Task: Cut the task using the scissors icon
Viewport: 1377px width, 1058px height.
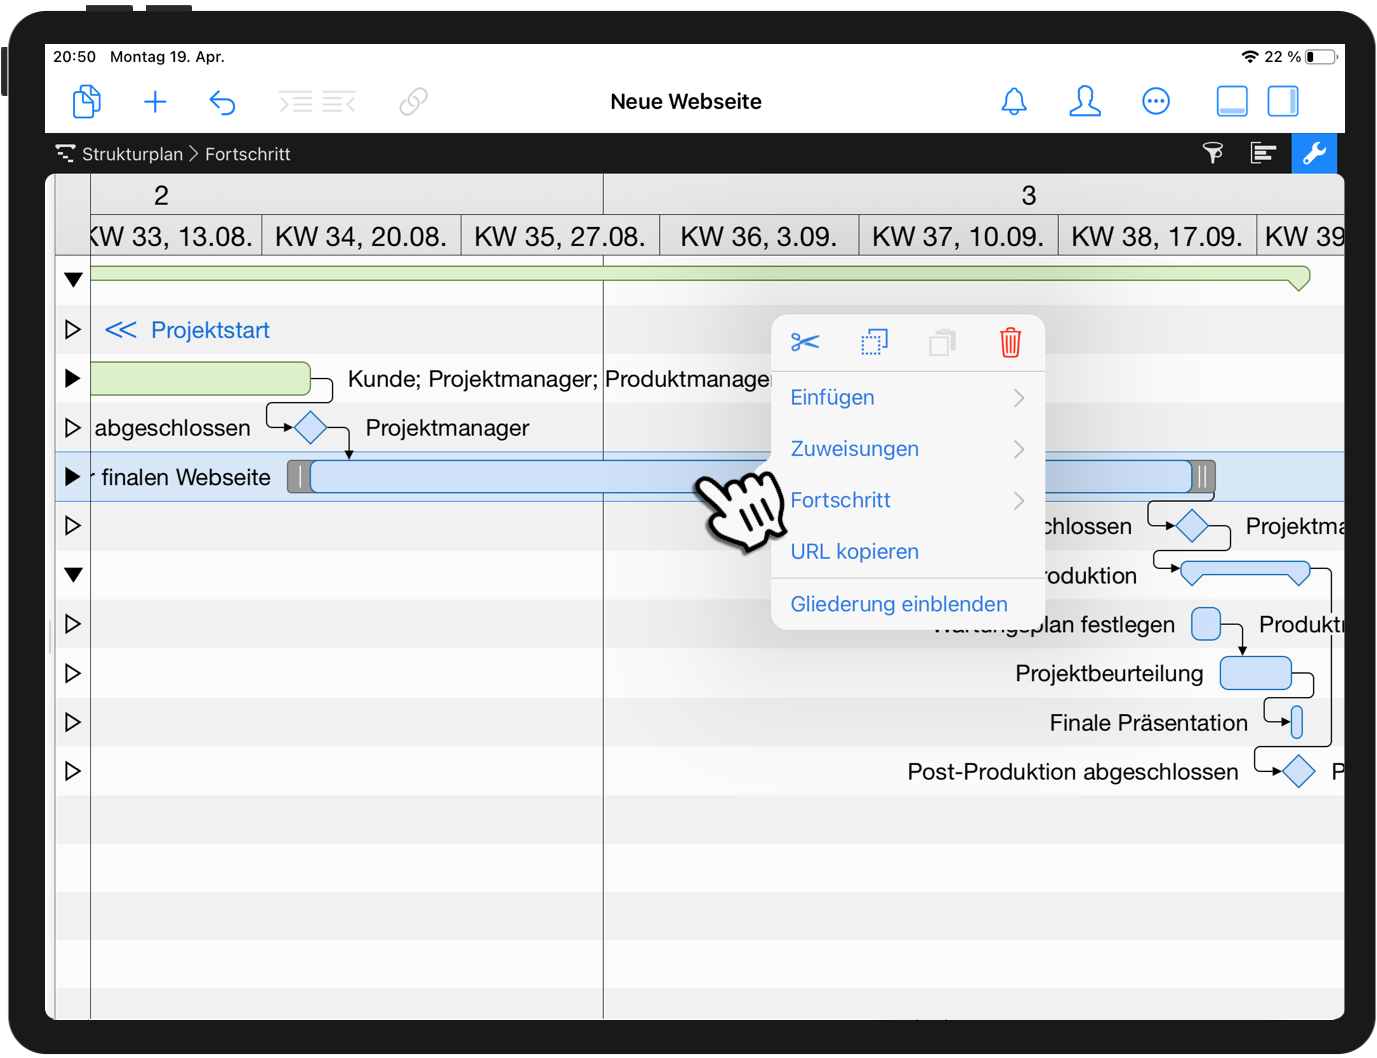Action: click(805, 342)
